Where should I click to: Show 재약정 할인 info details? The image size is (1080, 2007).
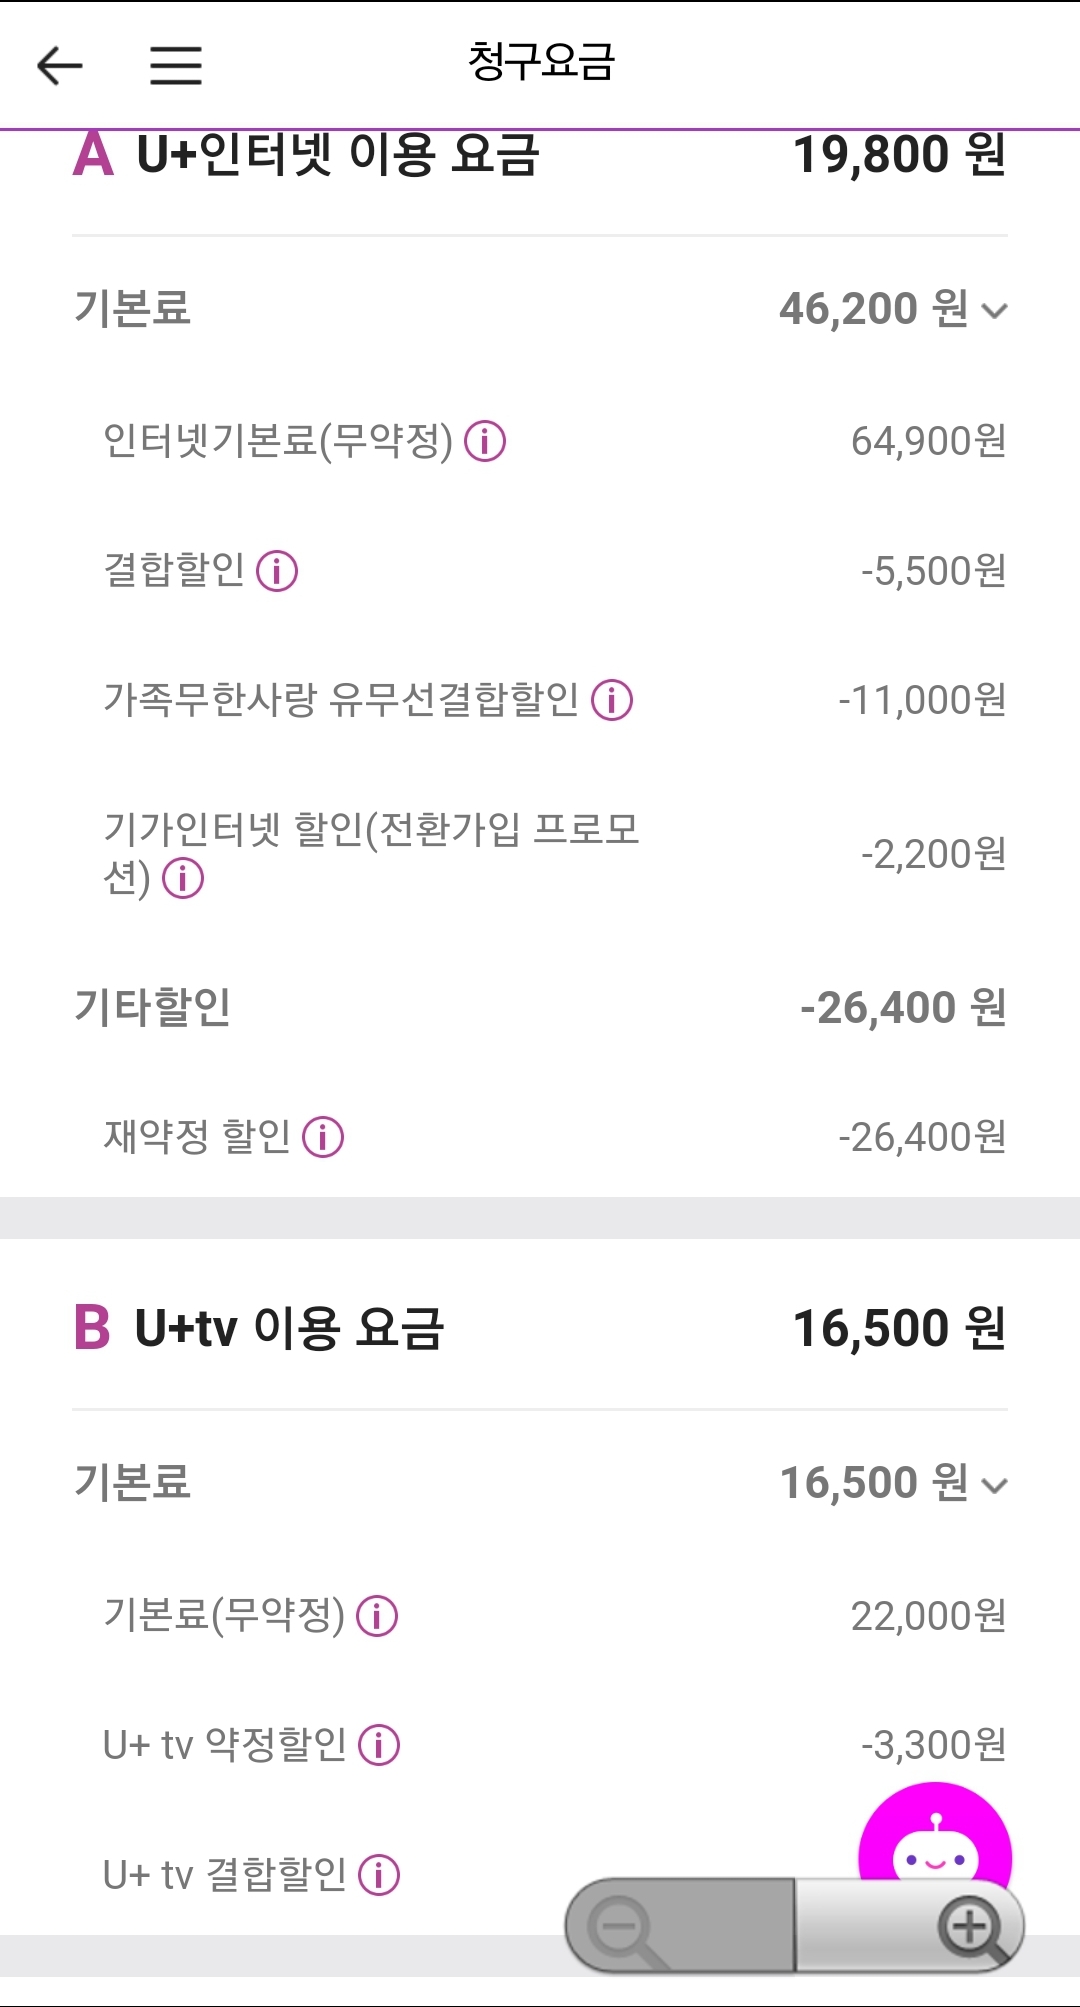[x=323, y=1137]
